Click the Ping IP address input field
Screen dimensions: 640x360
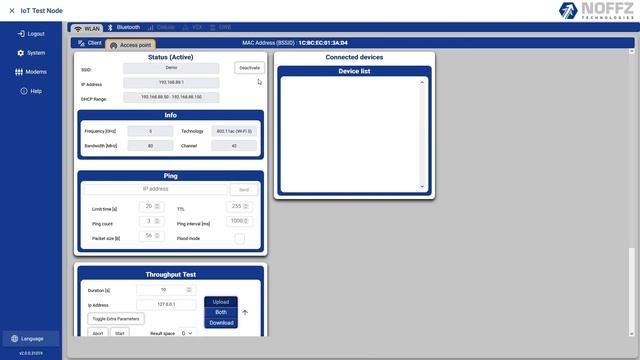coord(156,189)
